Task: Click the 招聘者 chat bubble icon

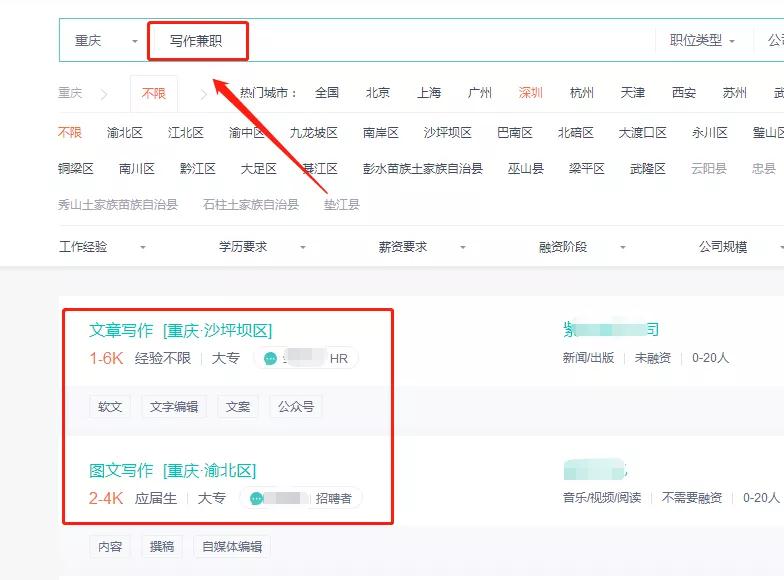Action: point(257,498)
